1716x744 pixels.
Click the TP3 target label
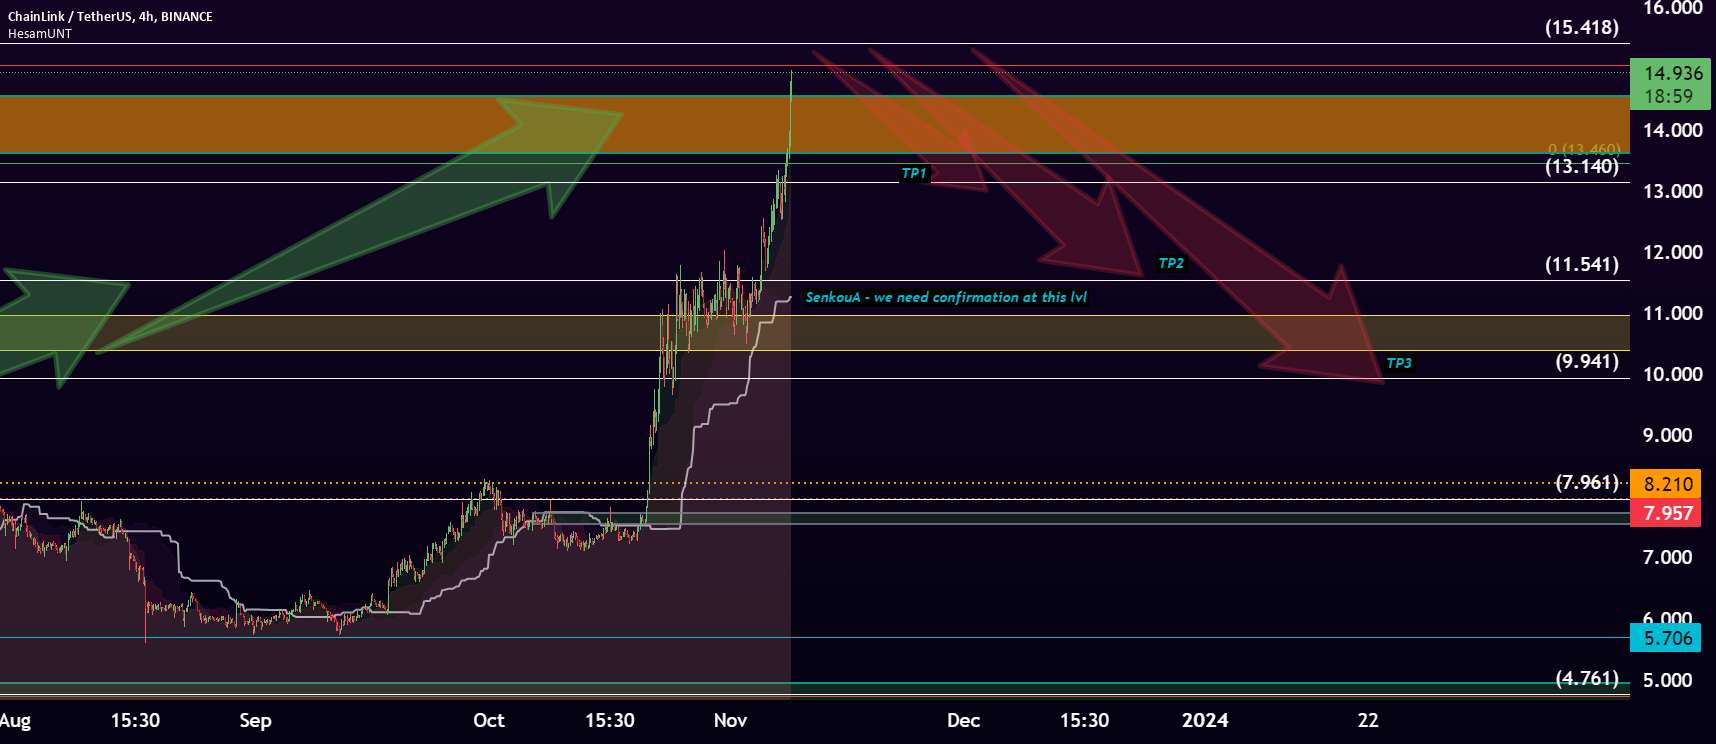coord(1399,363)
